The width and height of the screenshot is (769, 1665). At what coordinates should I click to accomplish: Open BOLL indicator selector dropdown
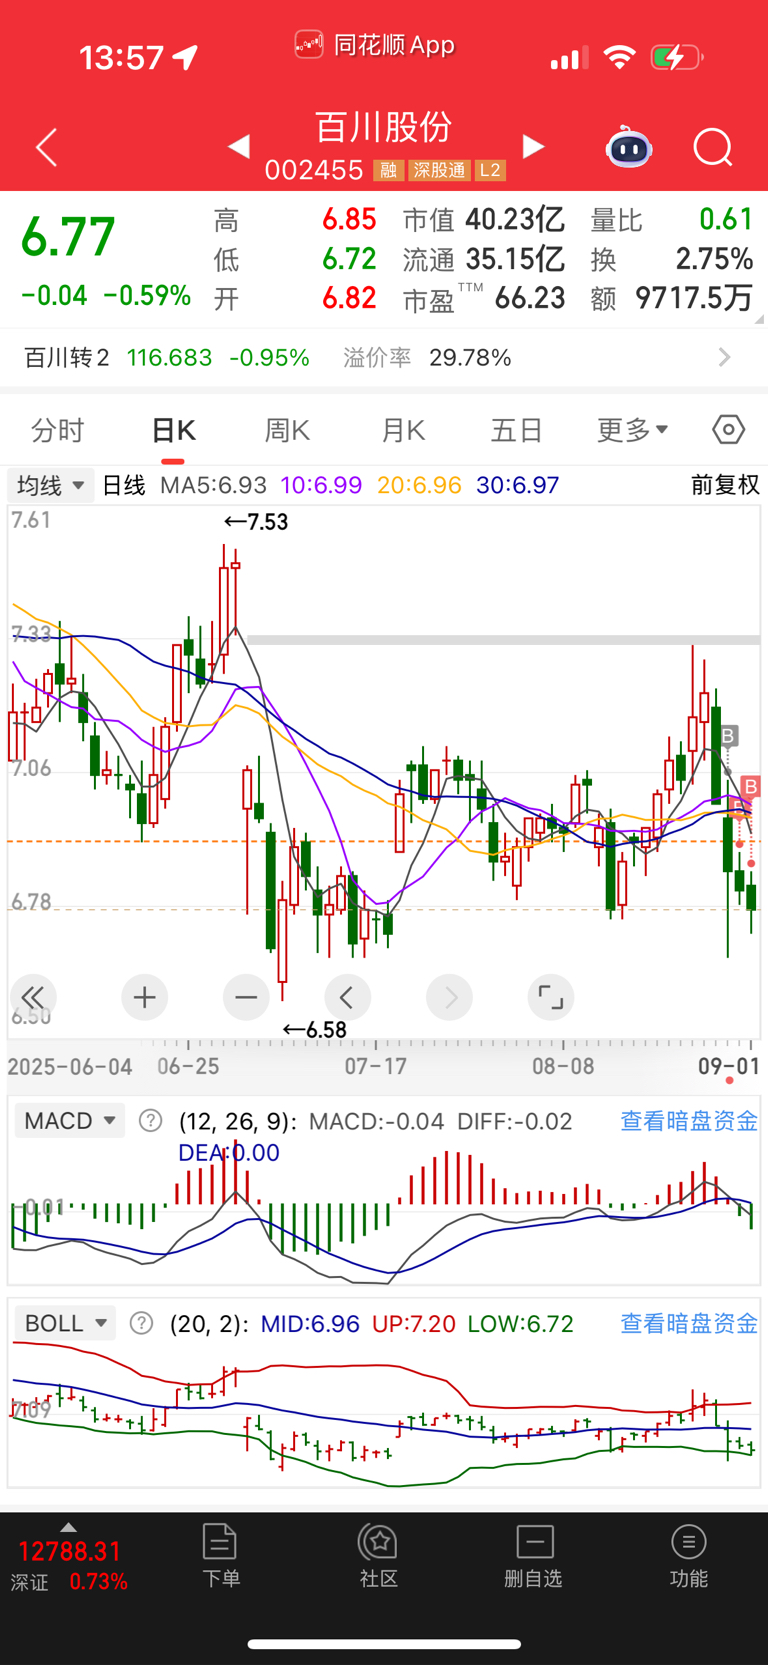[x=66, y=1324]
